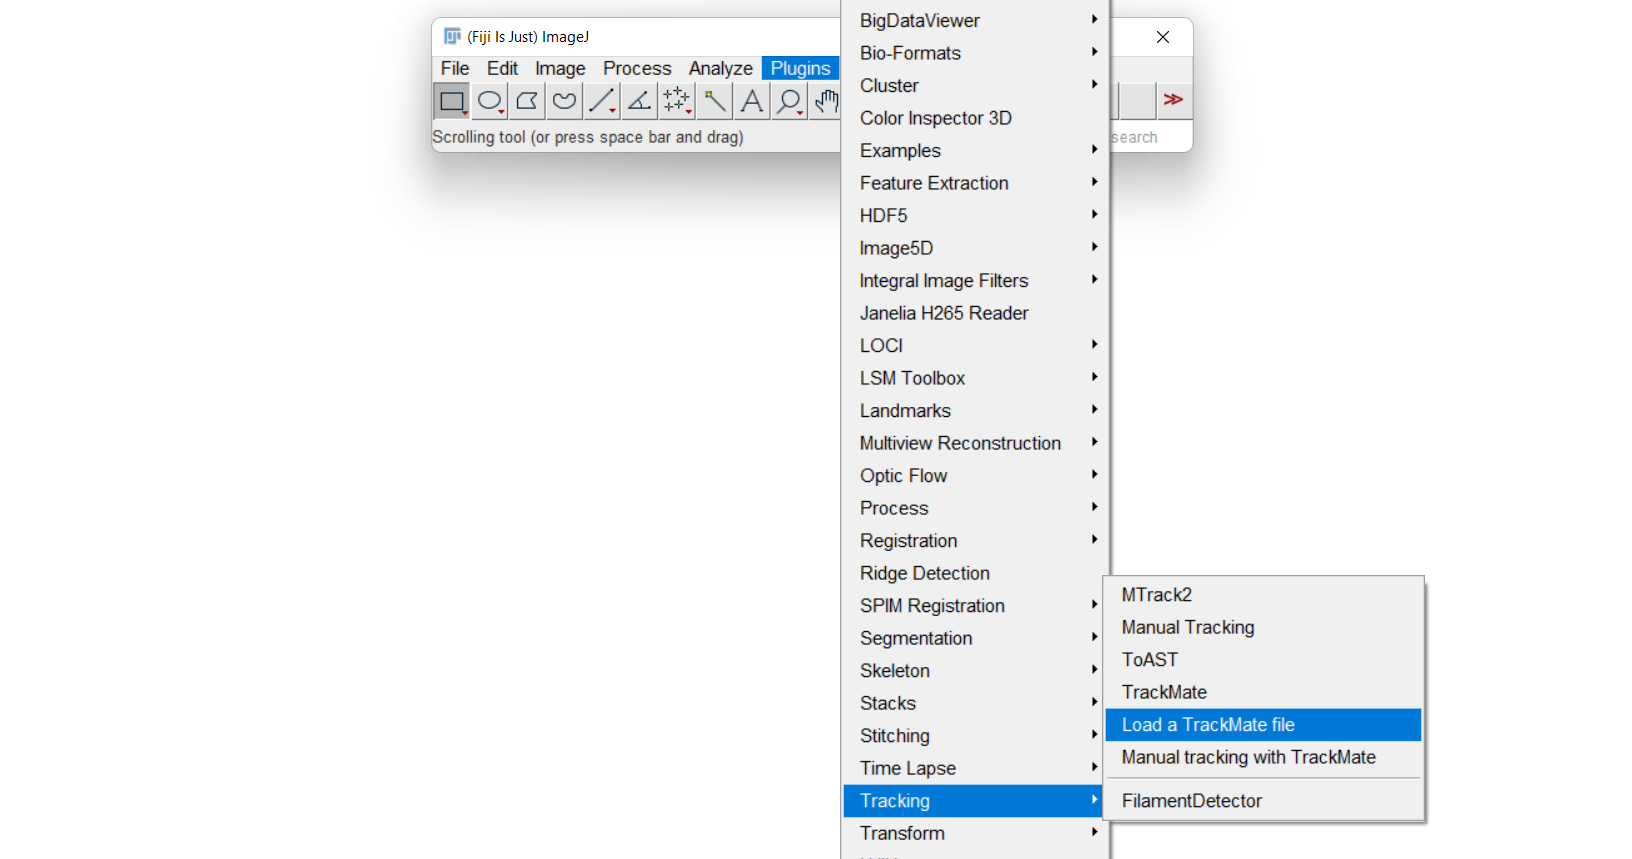Expand the Stitching submenu

pos(975,735)
